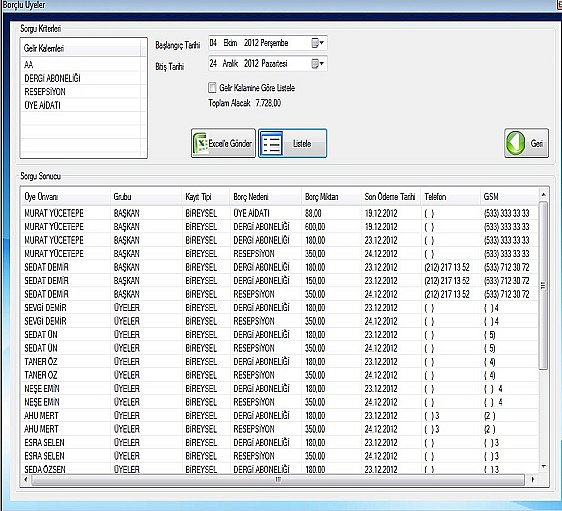Select RESEPSİYON income item
The width and height of the screenshot is (562, 511).
45,92
